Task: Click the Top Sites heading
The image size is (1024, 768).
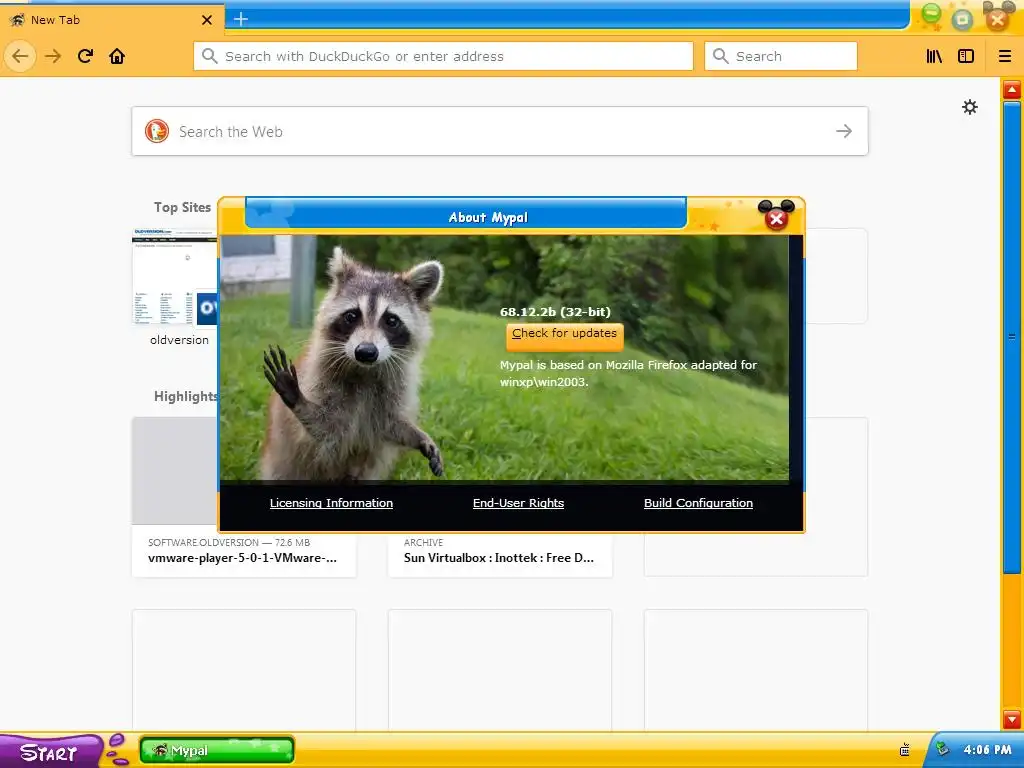Action: pos(182,207)
